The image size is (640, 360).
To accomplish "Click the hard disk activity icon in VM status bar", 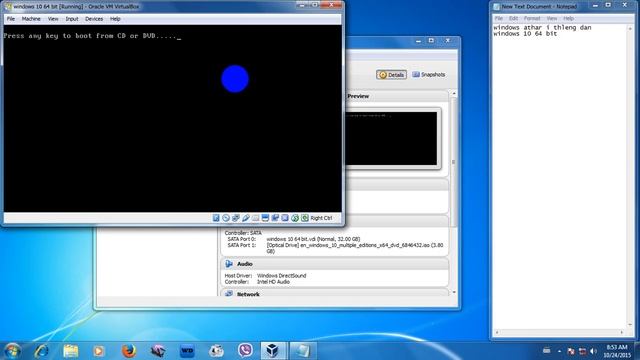I will pos(216,218).
